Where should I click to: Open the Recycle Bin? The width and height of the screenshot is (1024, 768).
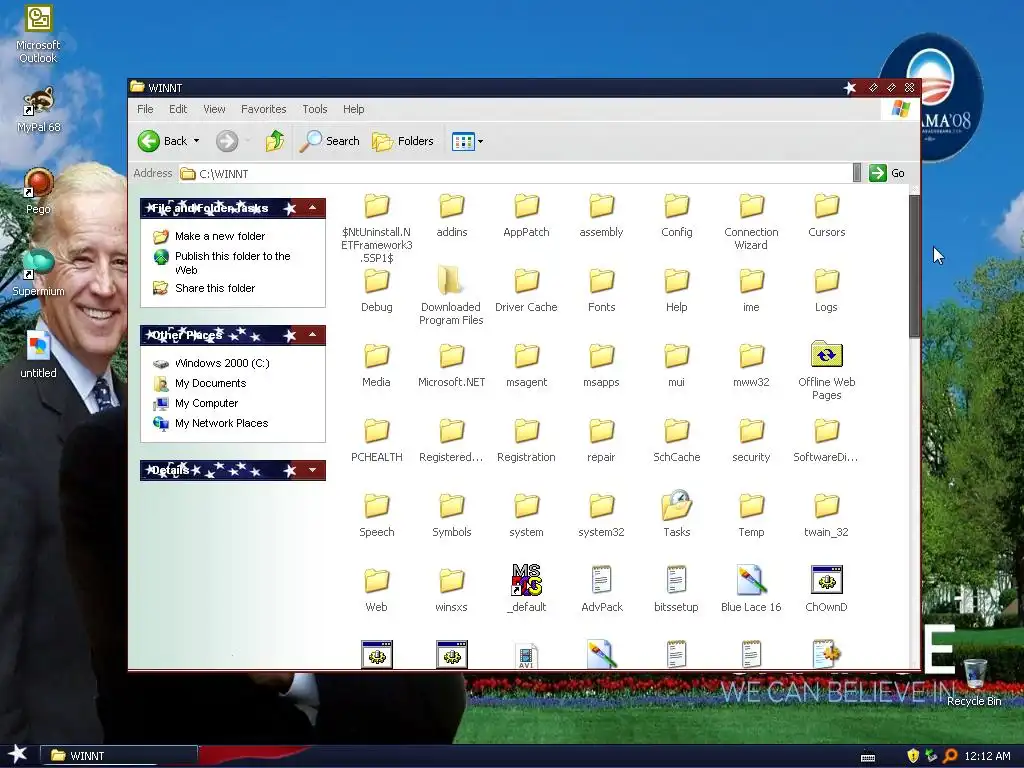click(x=974, y=682)
